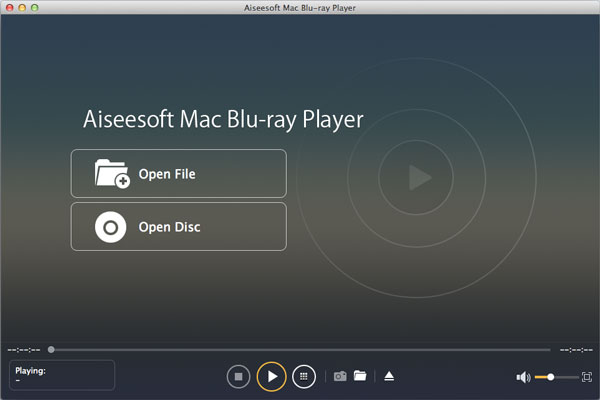This screenshot has height=400, width=600.
Task: Take a snapshot with camera icon
Action: [340, 376]
